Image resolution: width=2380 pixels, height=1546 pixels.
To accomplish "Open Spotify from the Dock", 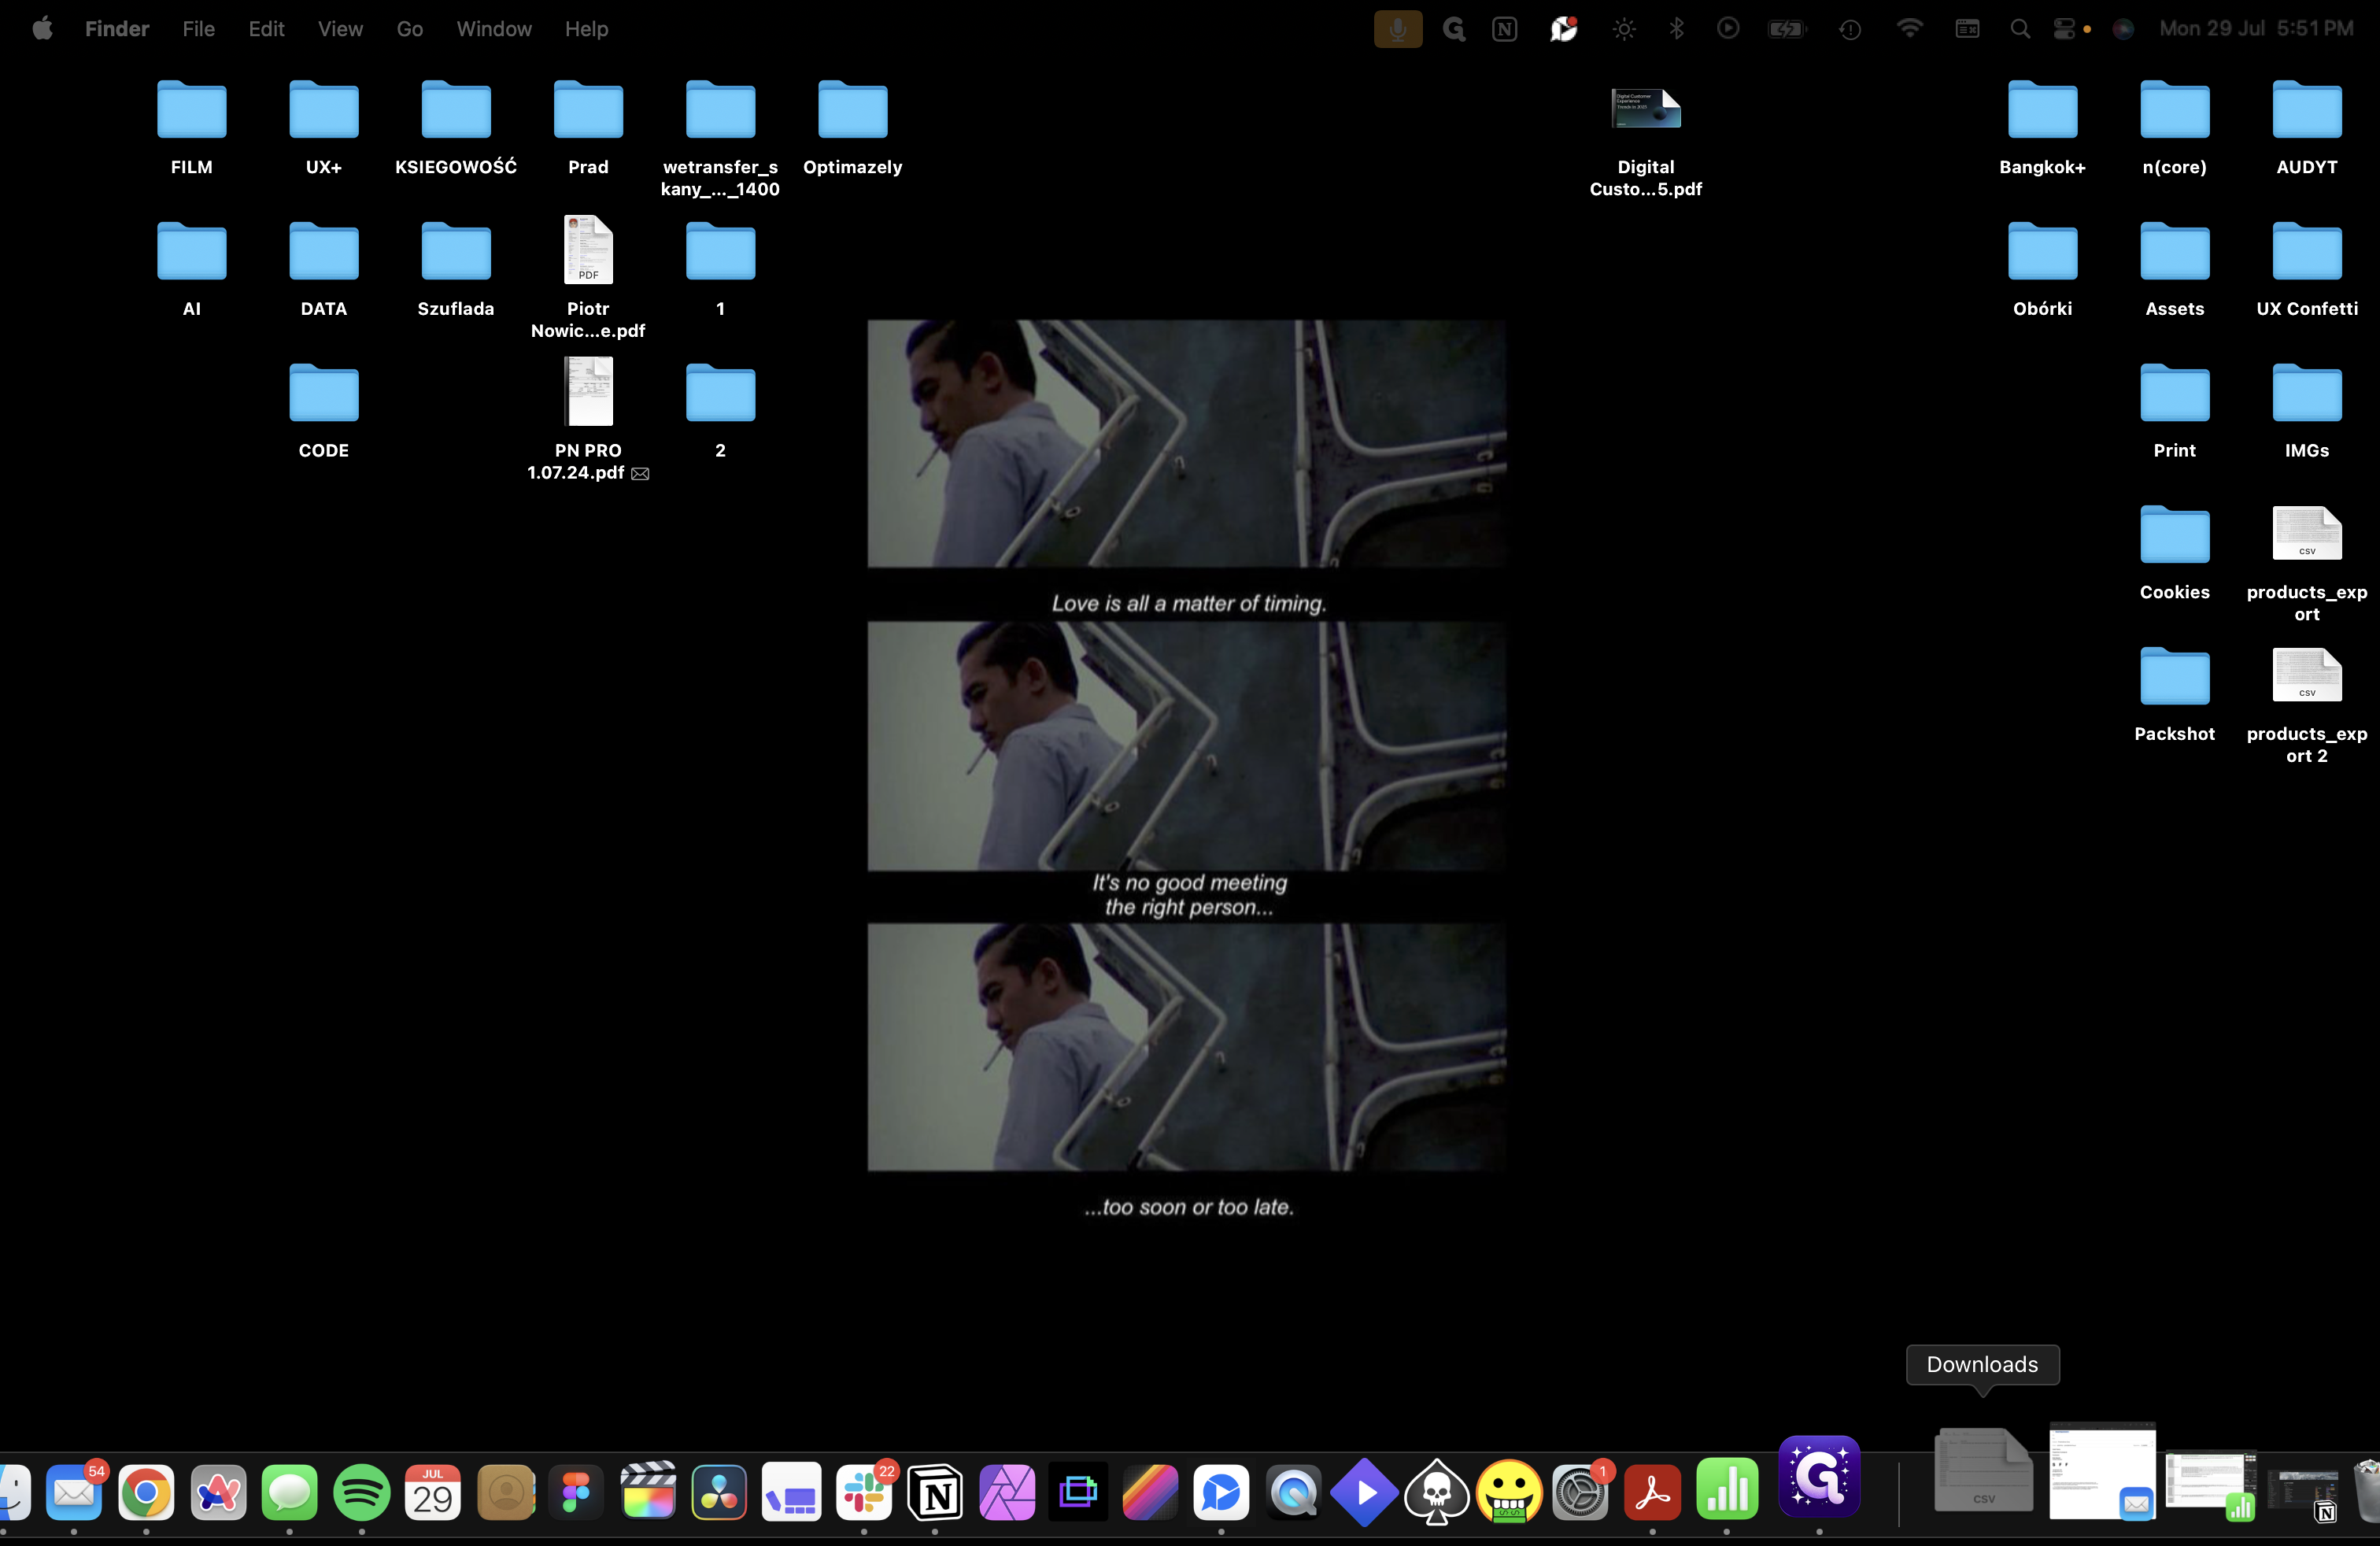I will click(x=361, y=1492).
